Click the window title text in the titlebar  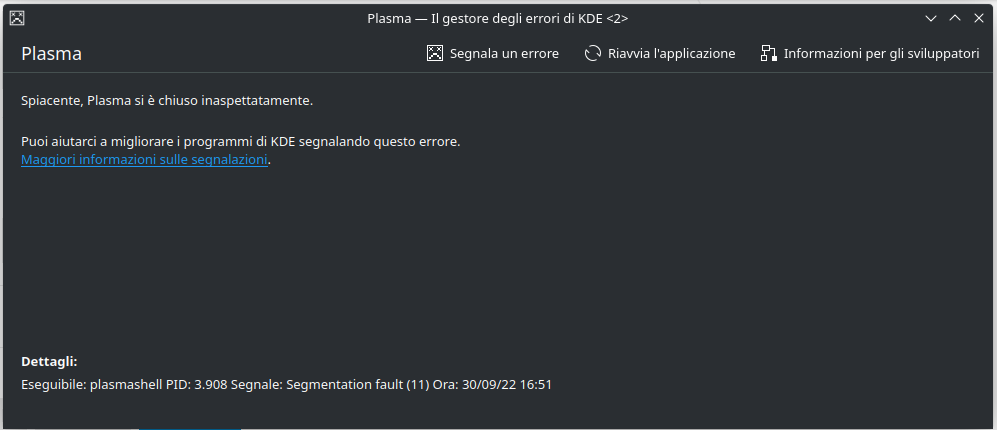tap(498, 18)
